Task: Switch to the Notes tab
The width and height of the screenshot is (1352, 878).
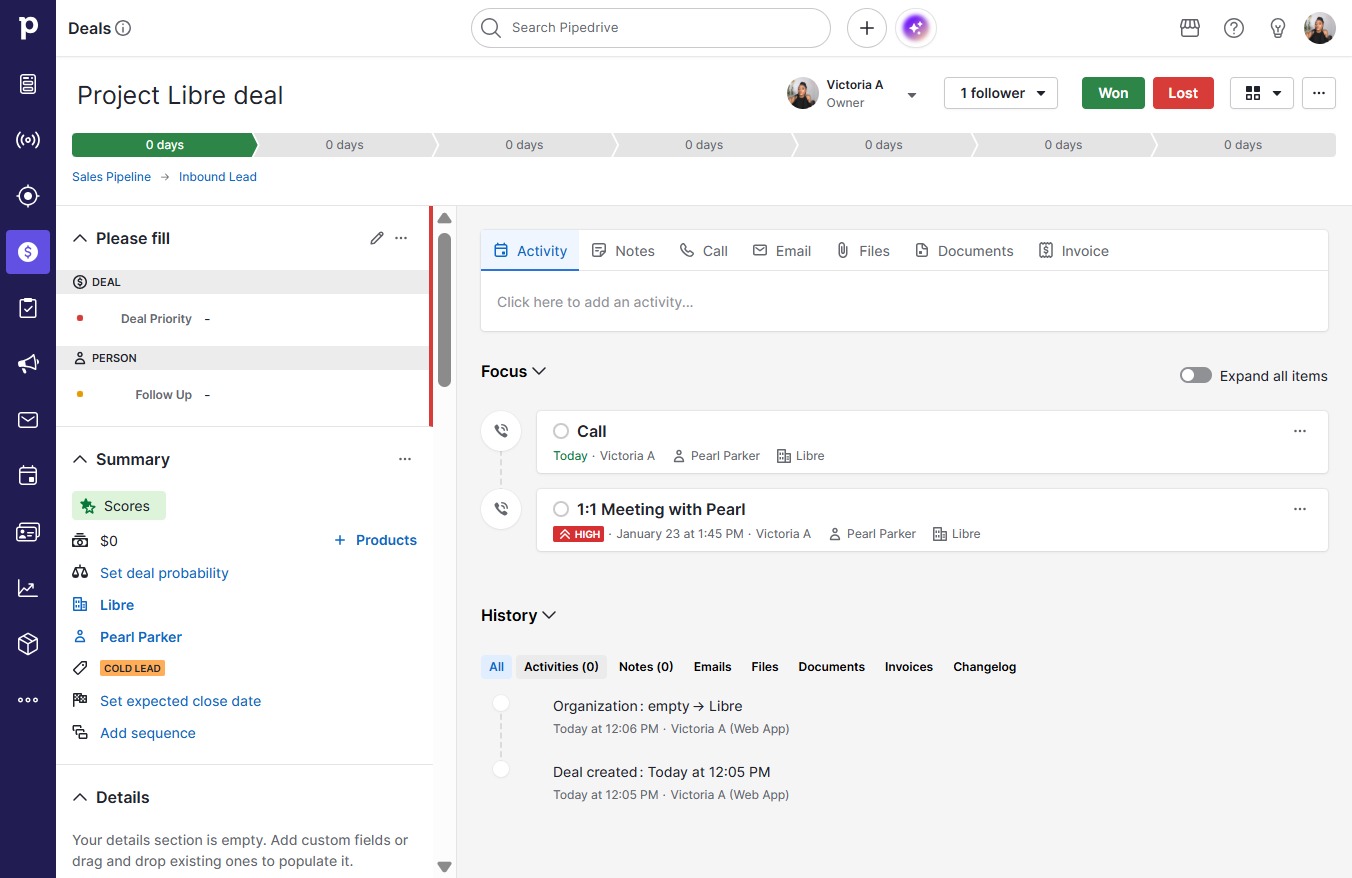Action: [x=623, y=251]
